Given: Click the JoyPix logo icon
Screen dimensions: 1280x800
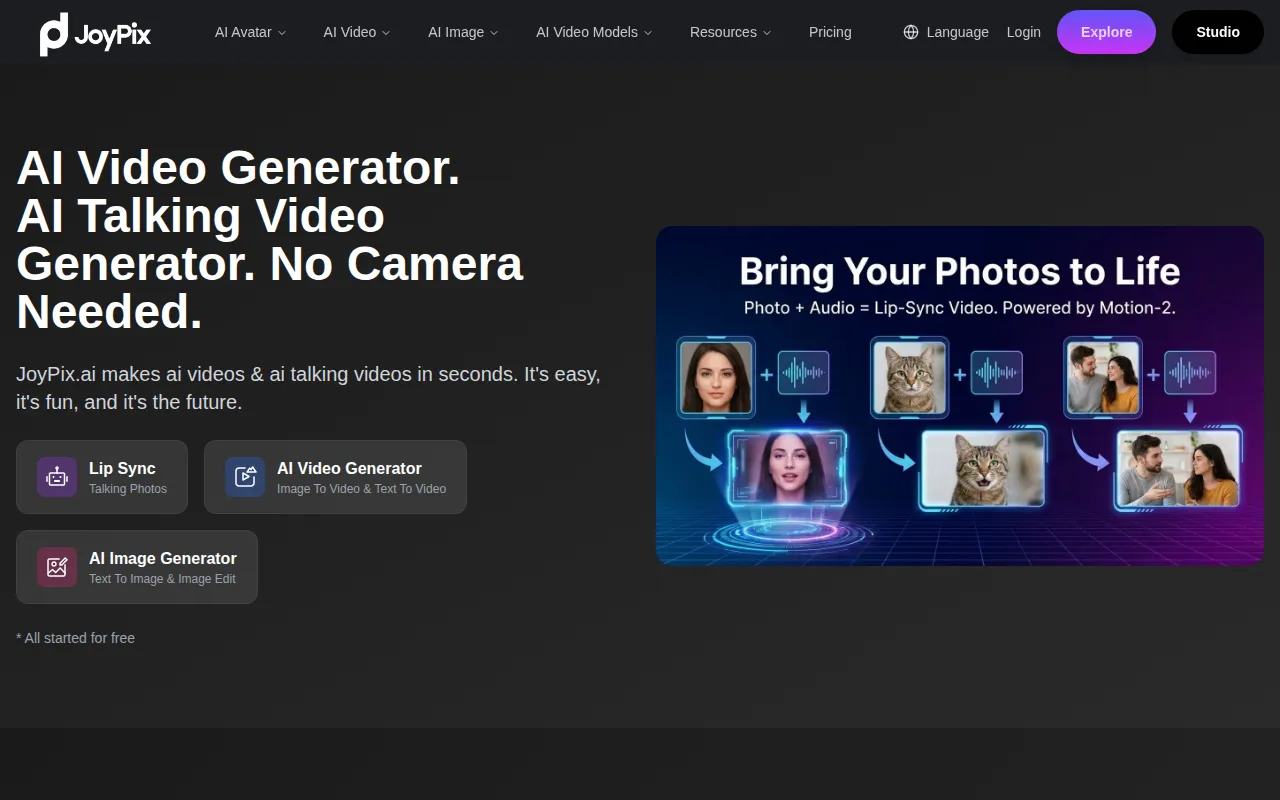Looking at the screenshot, I should (x=54, y=34).
